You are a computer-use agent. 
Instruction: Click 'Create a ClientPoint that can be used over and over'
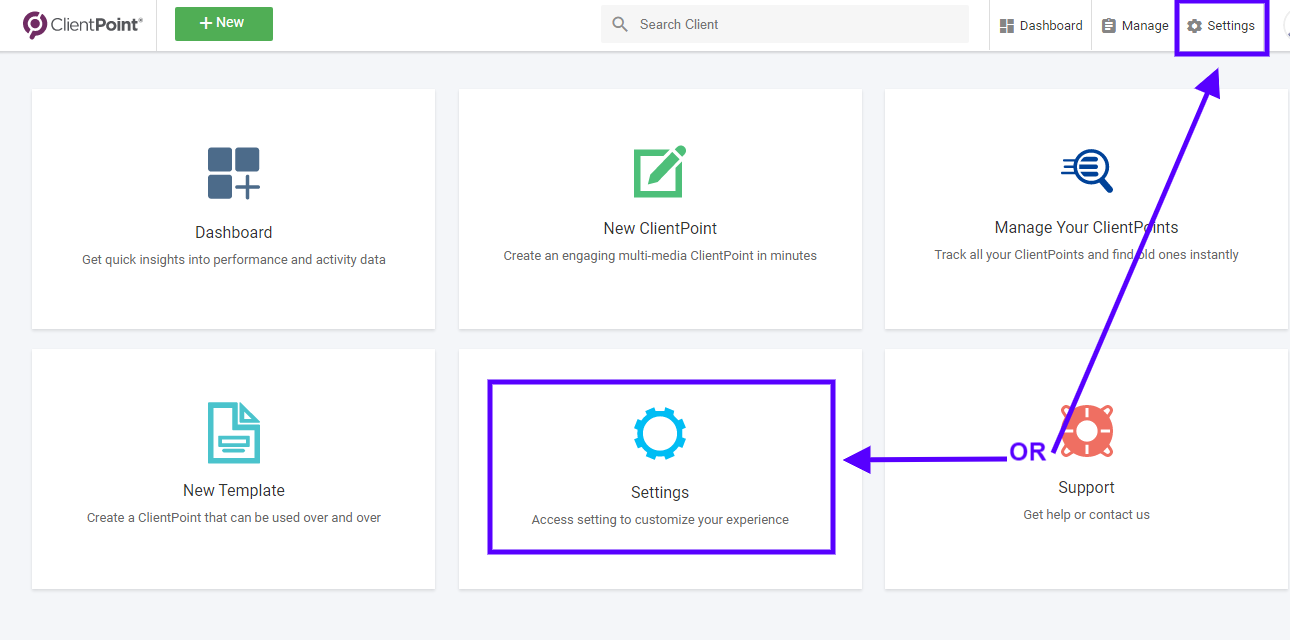(x=234, y=518)
